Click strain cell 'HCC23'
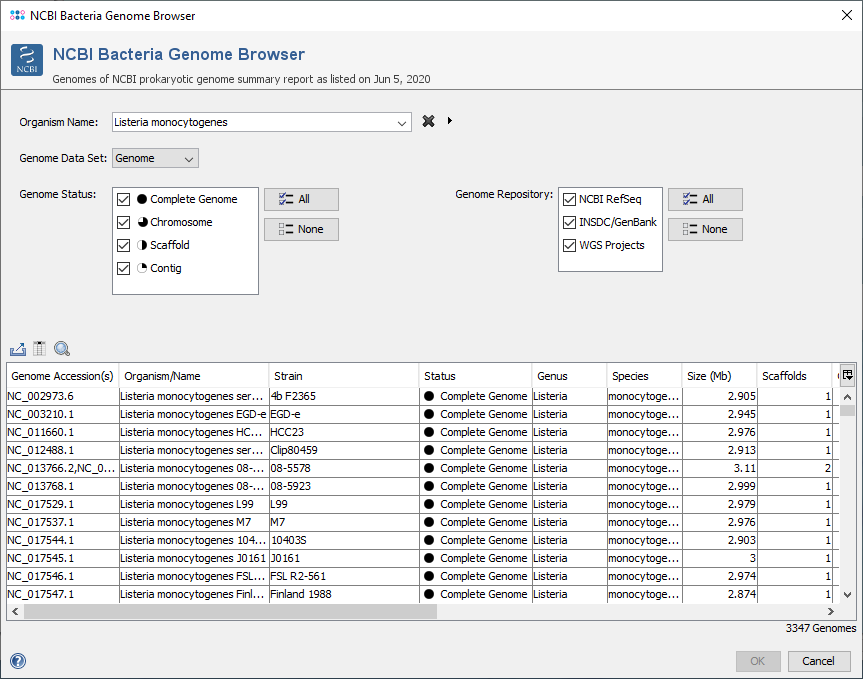This screenshot has width=863, height=679. pos(344,432)
